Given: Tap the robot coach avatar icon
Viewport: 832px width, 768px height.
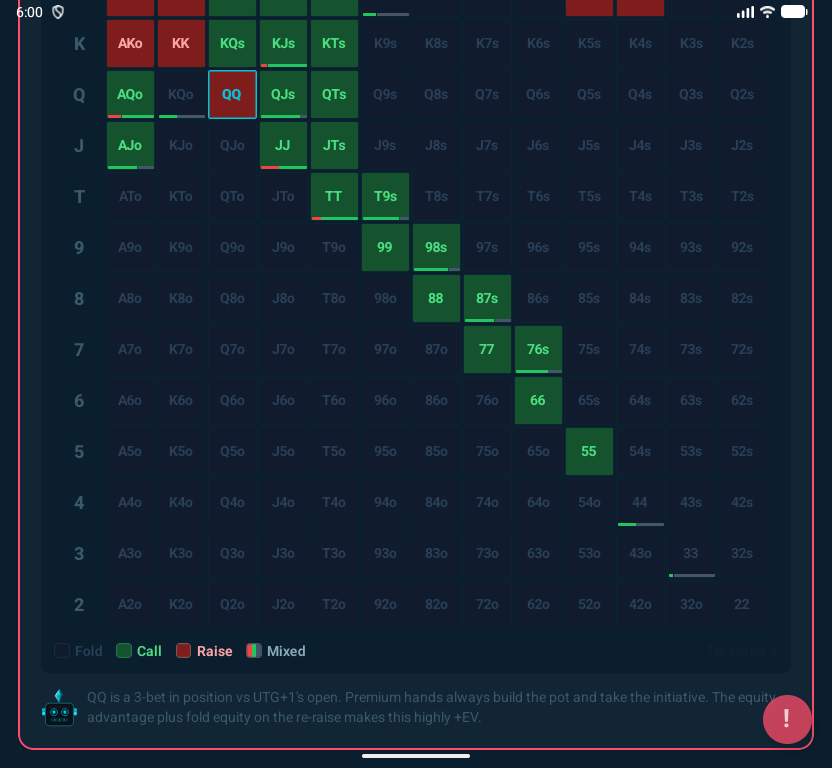Looking at the screenshot, I should [x=59, y=708].
